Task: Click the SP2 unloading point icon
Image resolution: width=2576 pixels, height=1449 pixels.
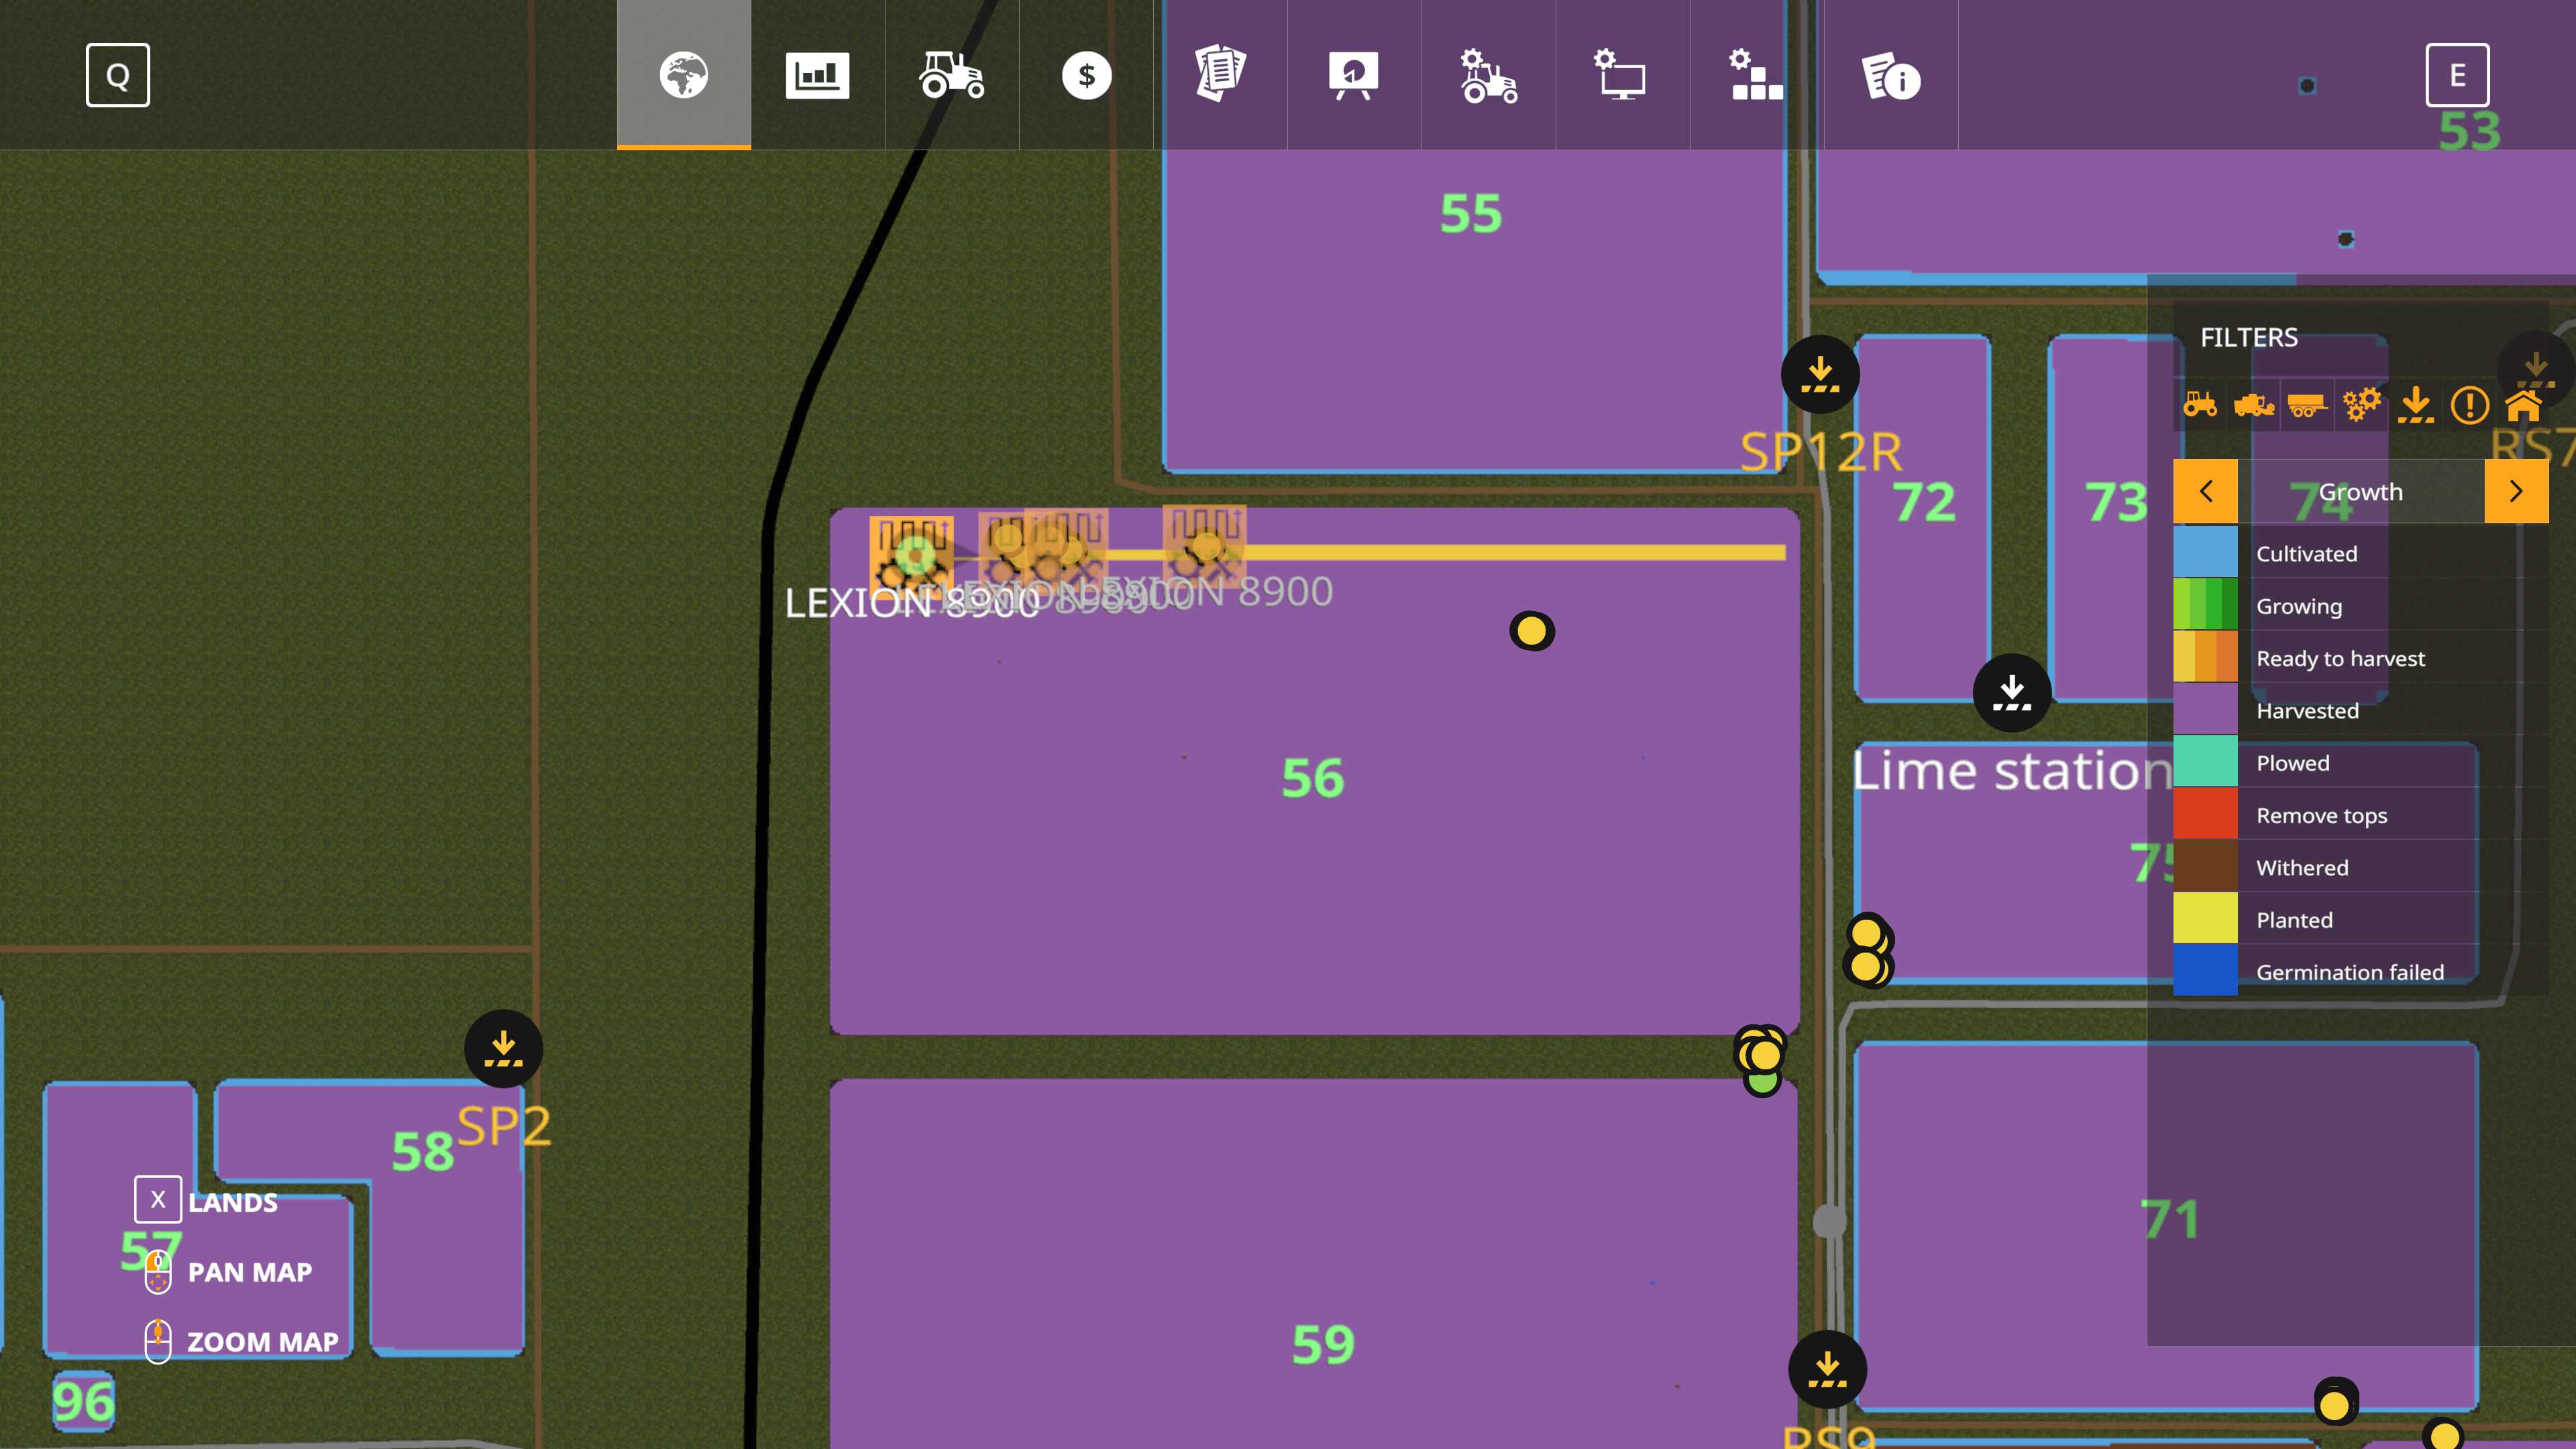Action: pos(503,1048)
